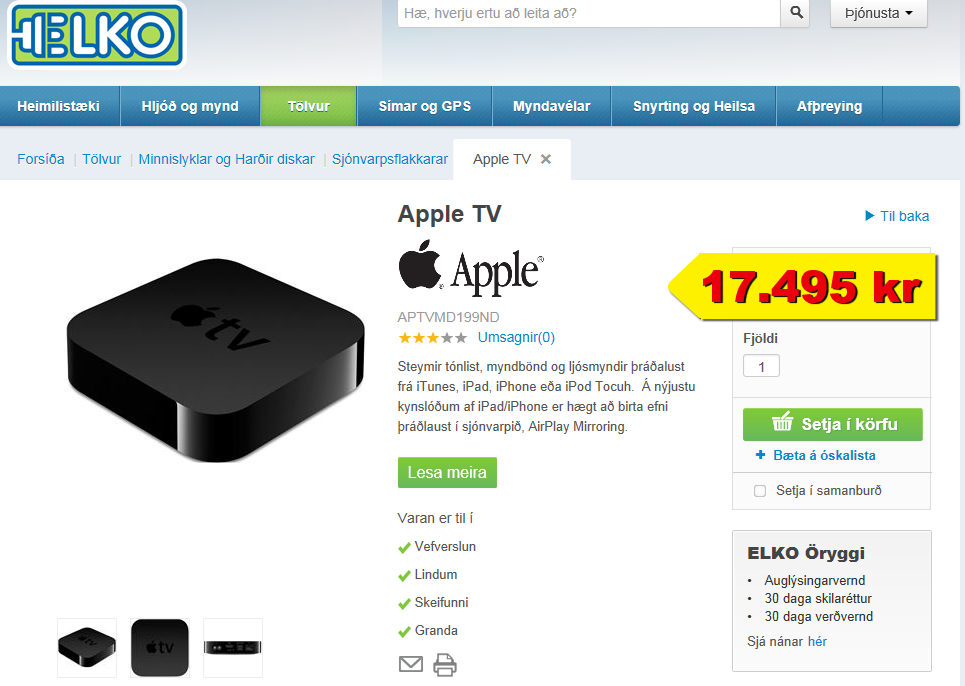This screenshot has width=965, height=686.
Task: Click the Til baka link
Action: click(x=897, y=216)
